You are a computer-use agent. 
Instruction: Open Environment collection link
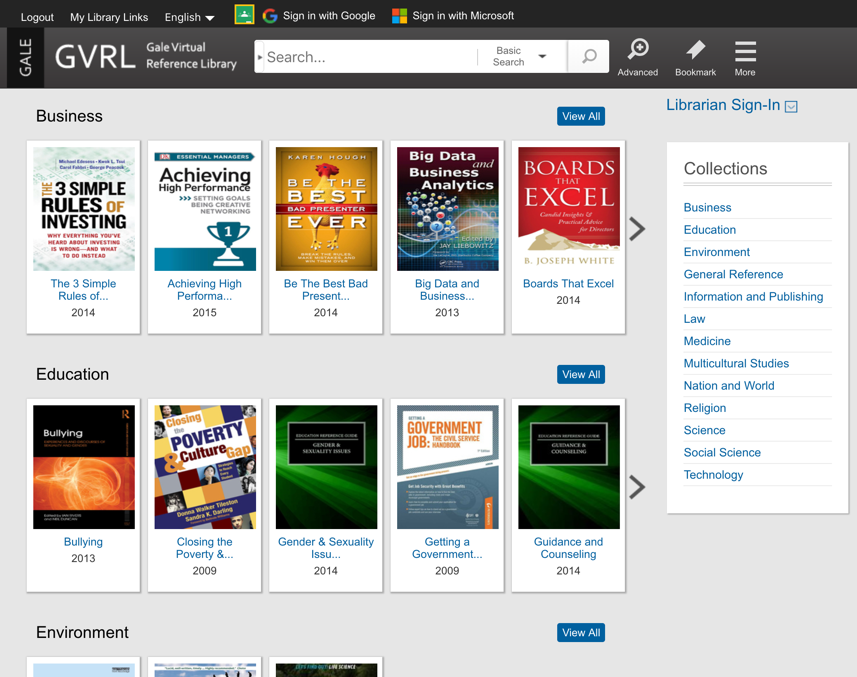[717, 252]
